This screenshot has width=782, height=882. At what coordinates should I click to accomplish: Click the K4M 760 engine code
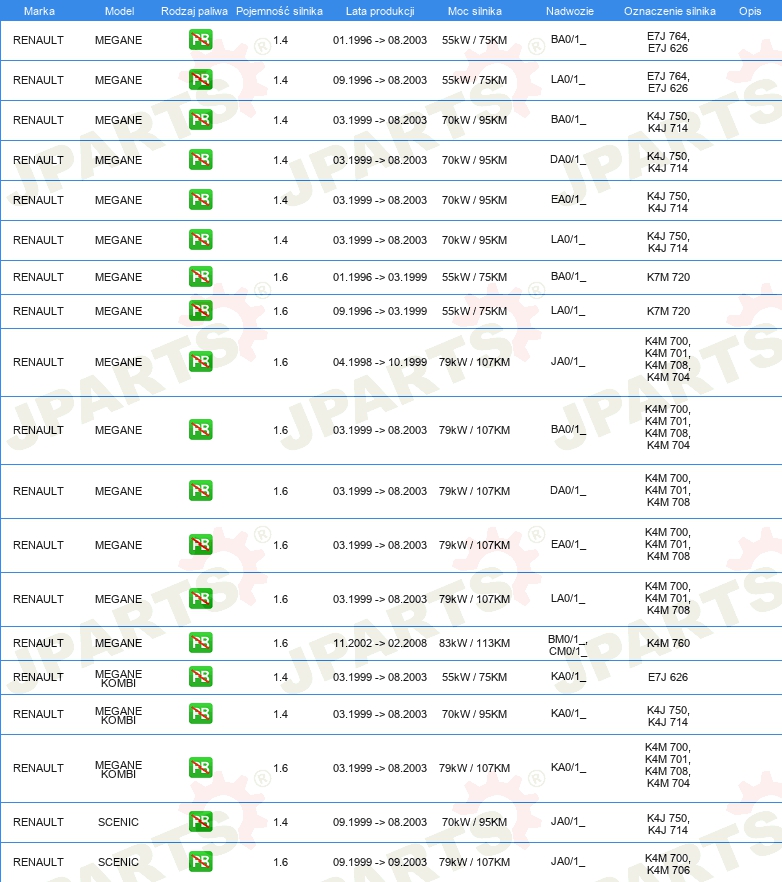668,643
